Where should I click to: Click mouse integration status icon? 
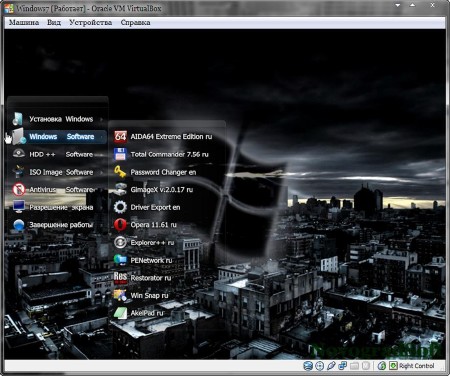tap(382, 366)
